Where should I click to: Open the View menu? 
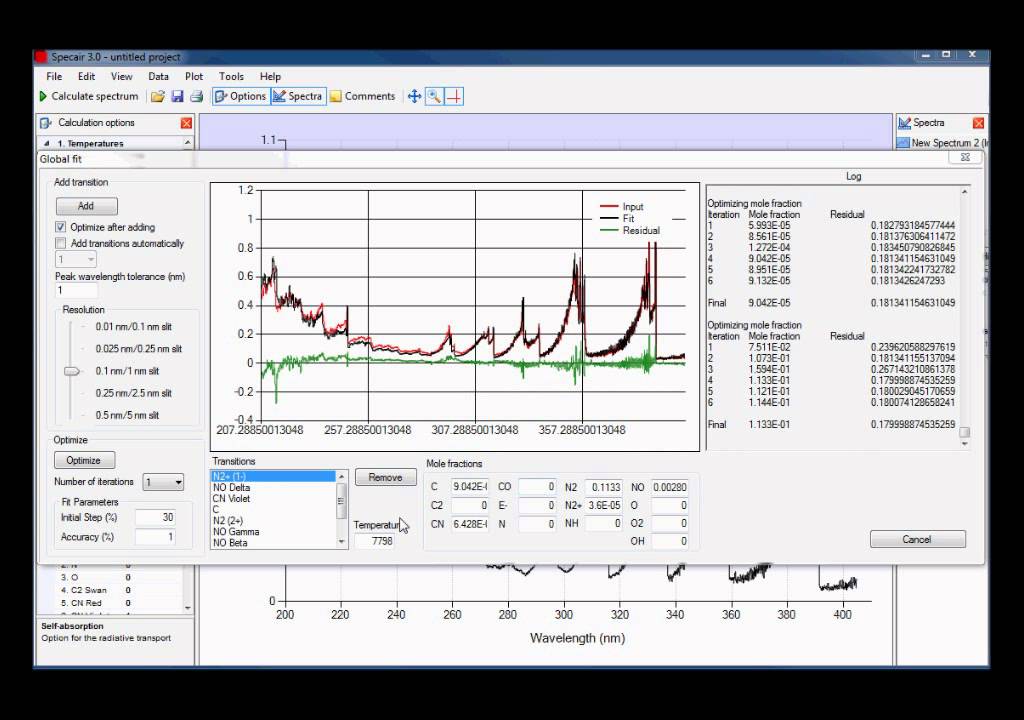[x=121, y=76]
